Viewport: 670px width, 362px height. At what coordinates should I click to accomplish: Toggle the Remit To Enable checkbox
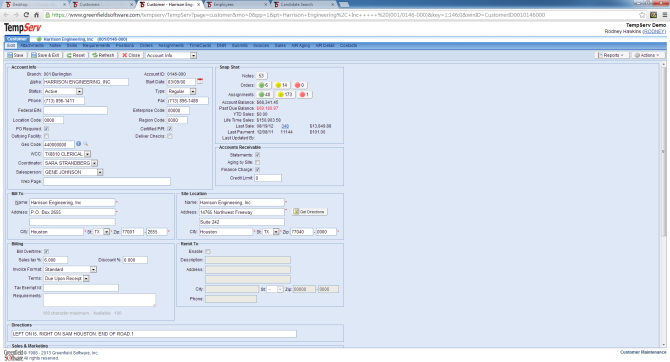pos(208,251)
